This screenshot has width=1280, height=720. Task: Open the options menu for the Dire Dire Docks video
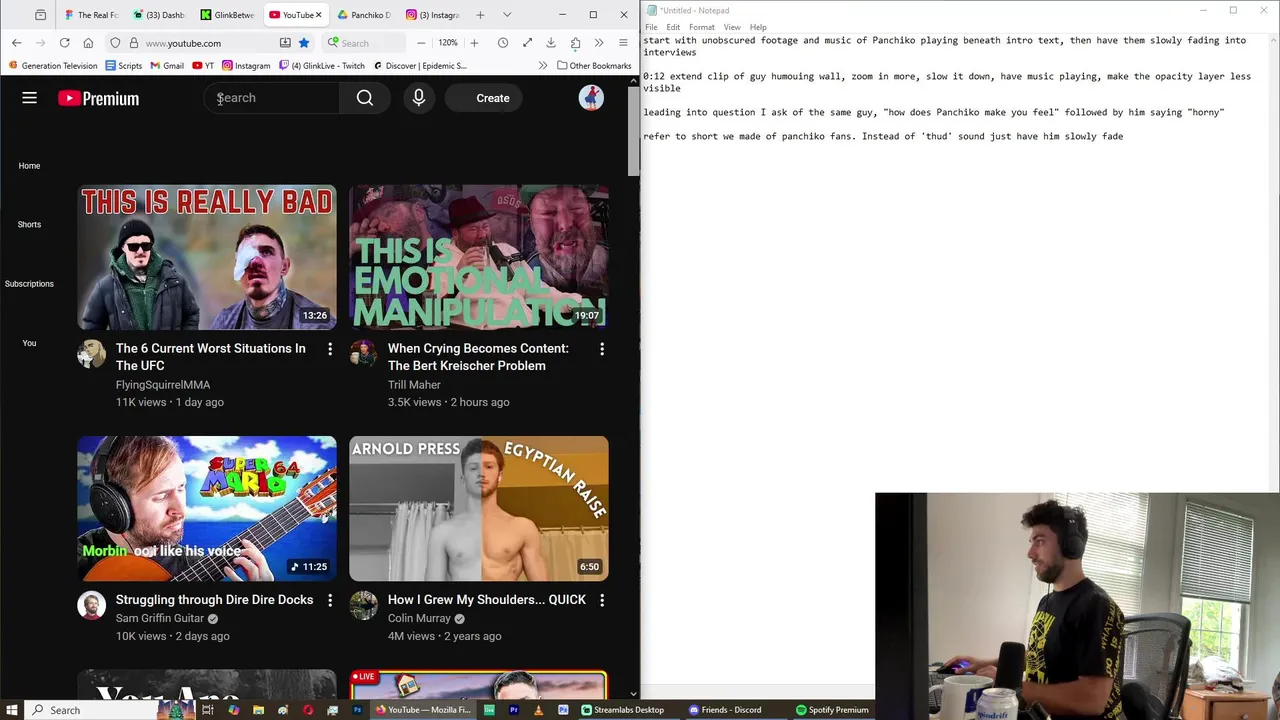tap(330, 600)
